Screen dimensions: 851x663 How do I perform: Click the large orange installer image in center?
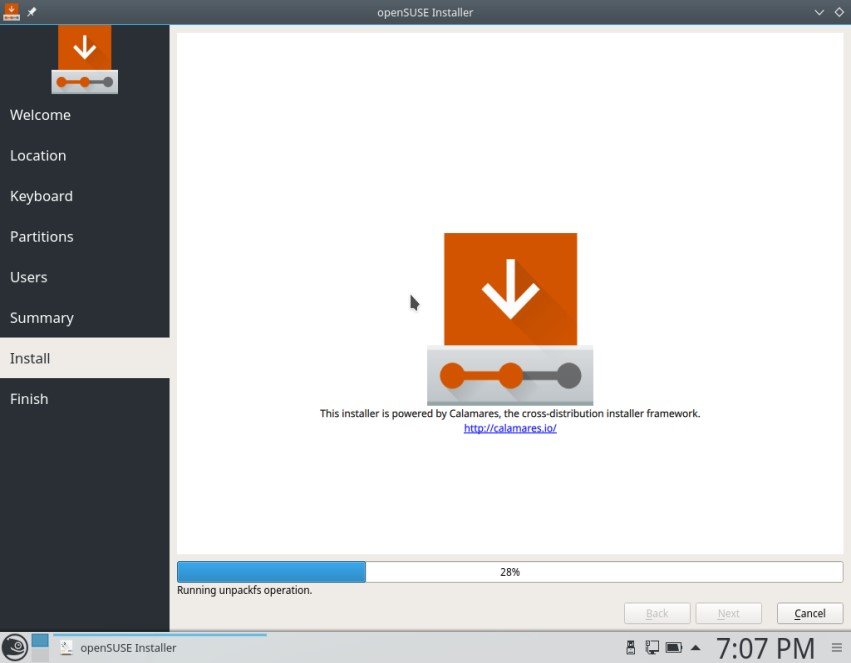click(x=510, y=319)
